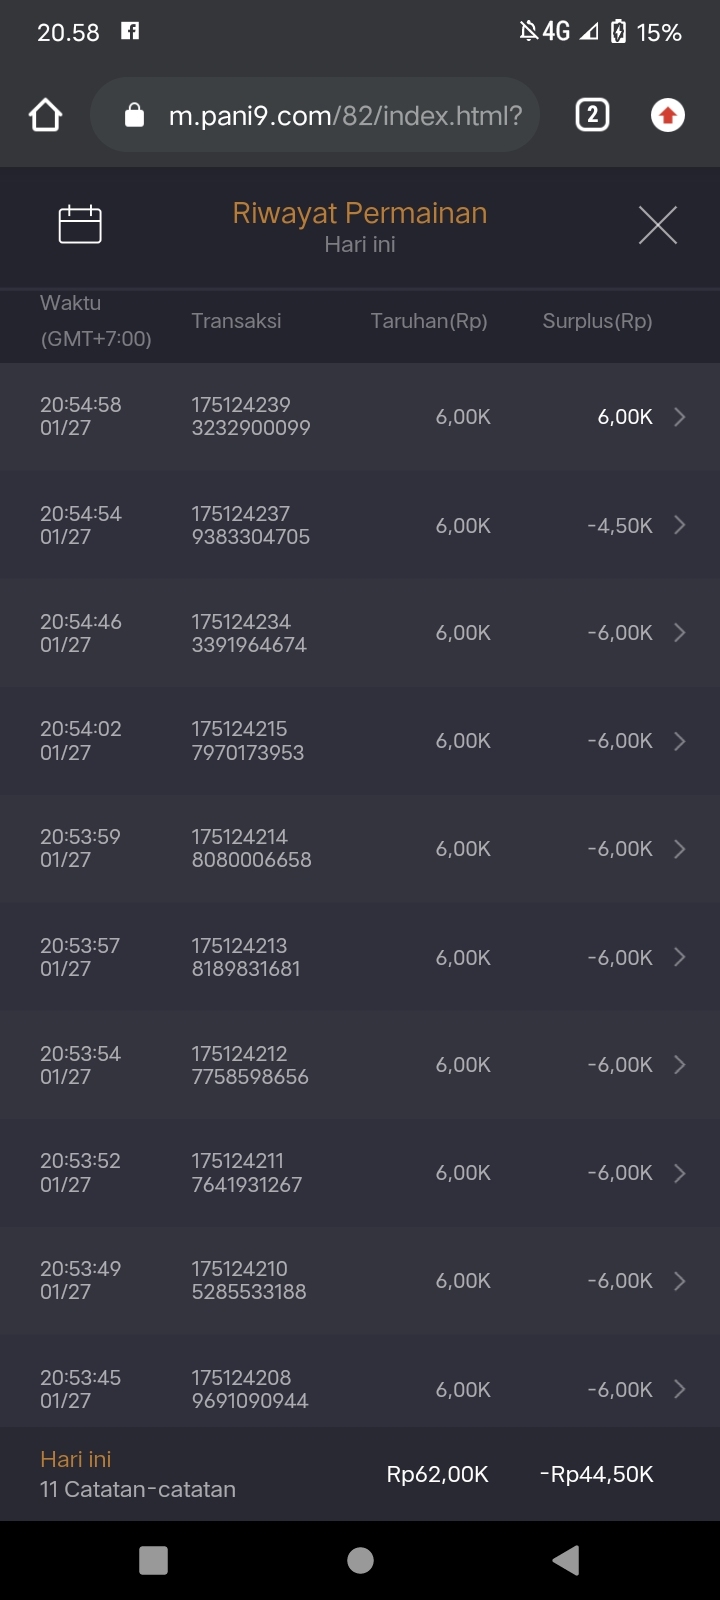The height and width of the screenshot is (1600, 720).
Task: Expand the -4,50K surplus row chevron
Action: 680,525
